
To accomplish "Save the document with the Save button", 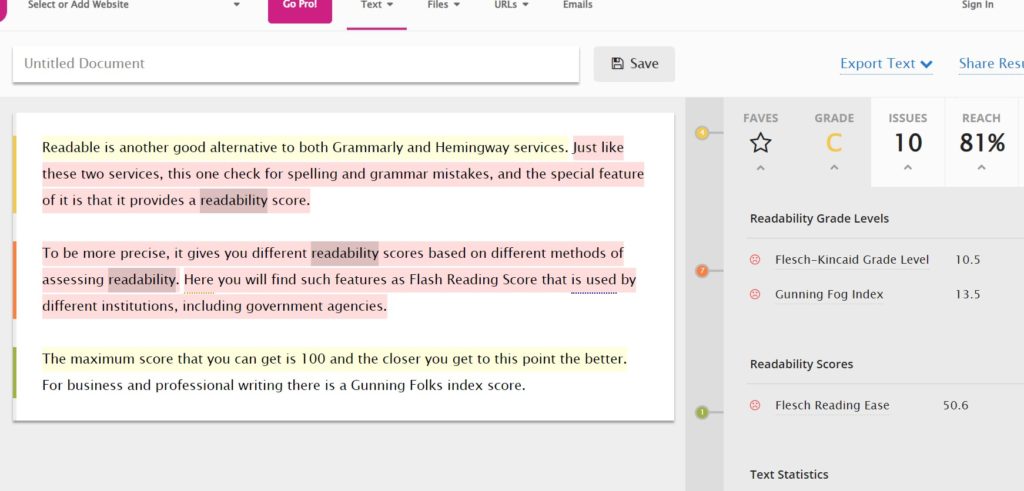I will click(634, 64).
